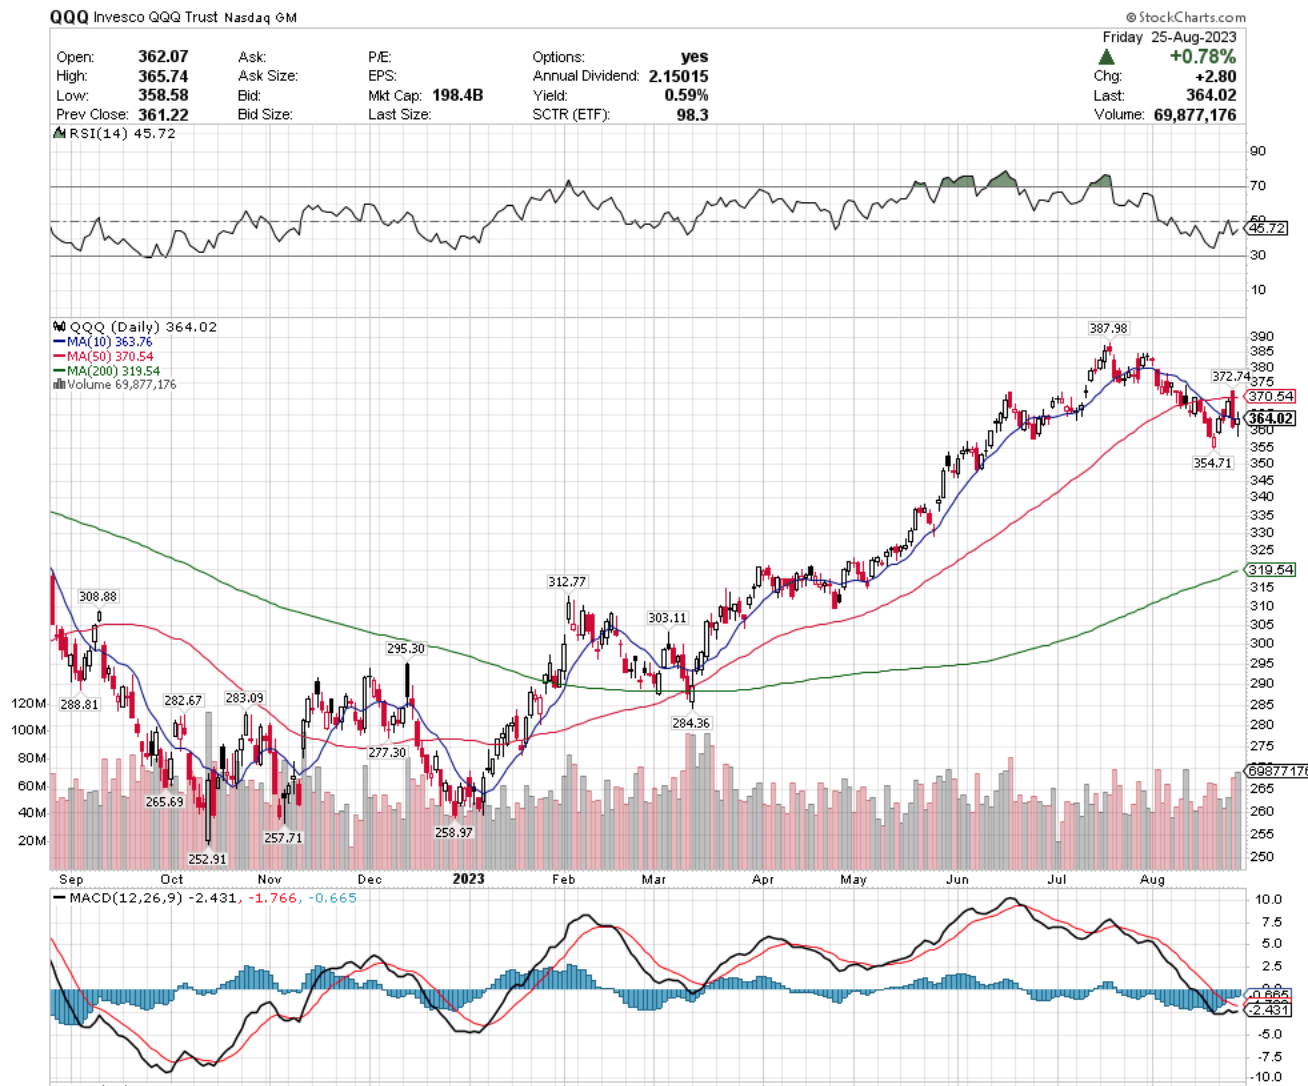Click the '257.71' price annotation
This screenshot has height=1086, width=1308.
[283, 838]
